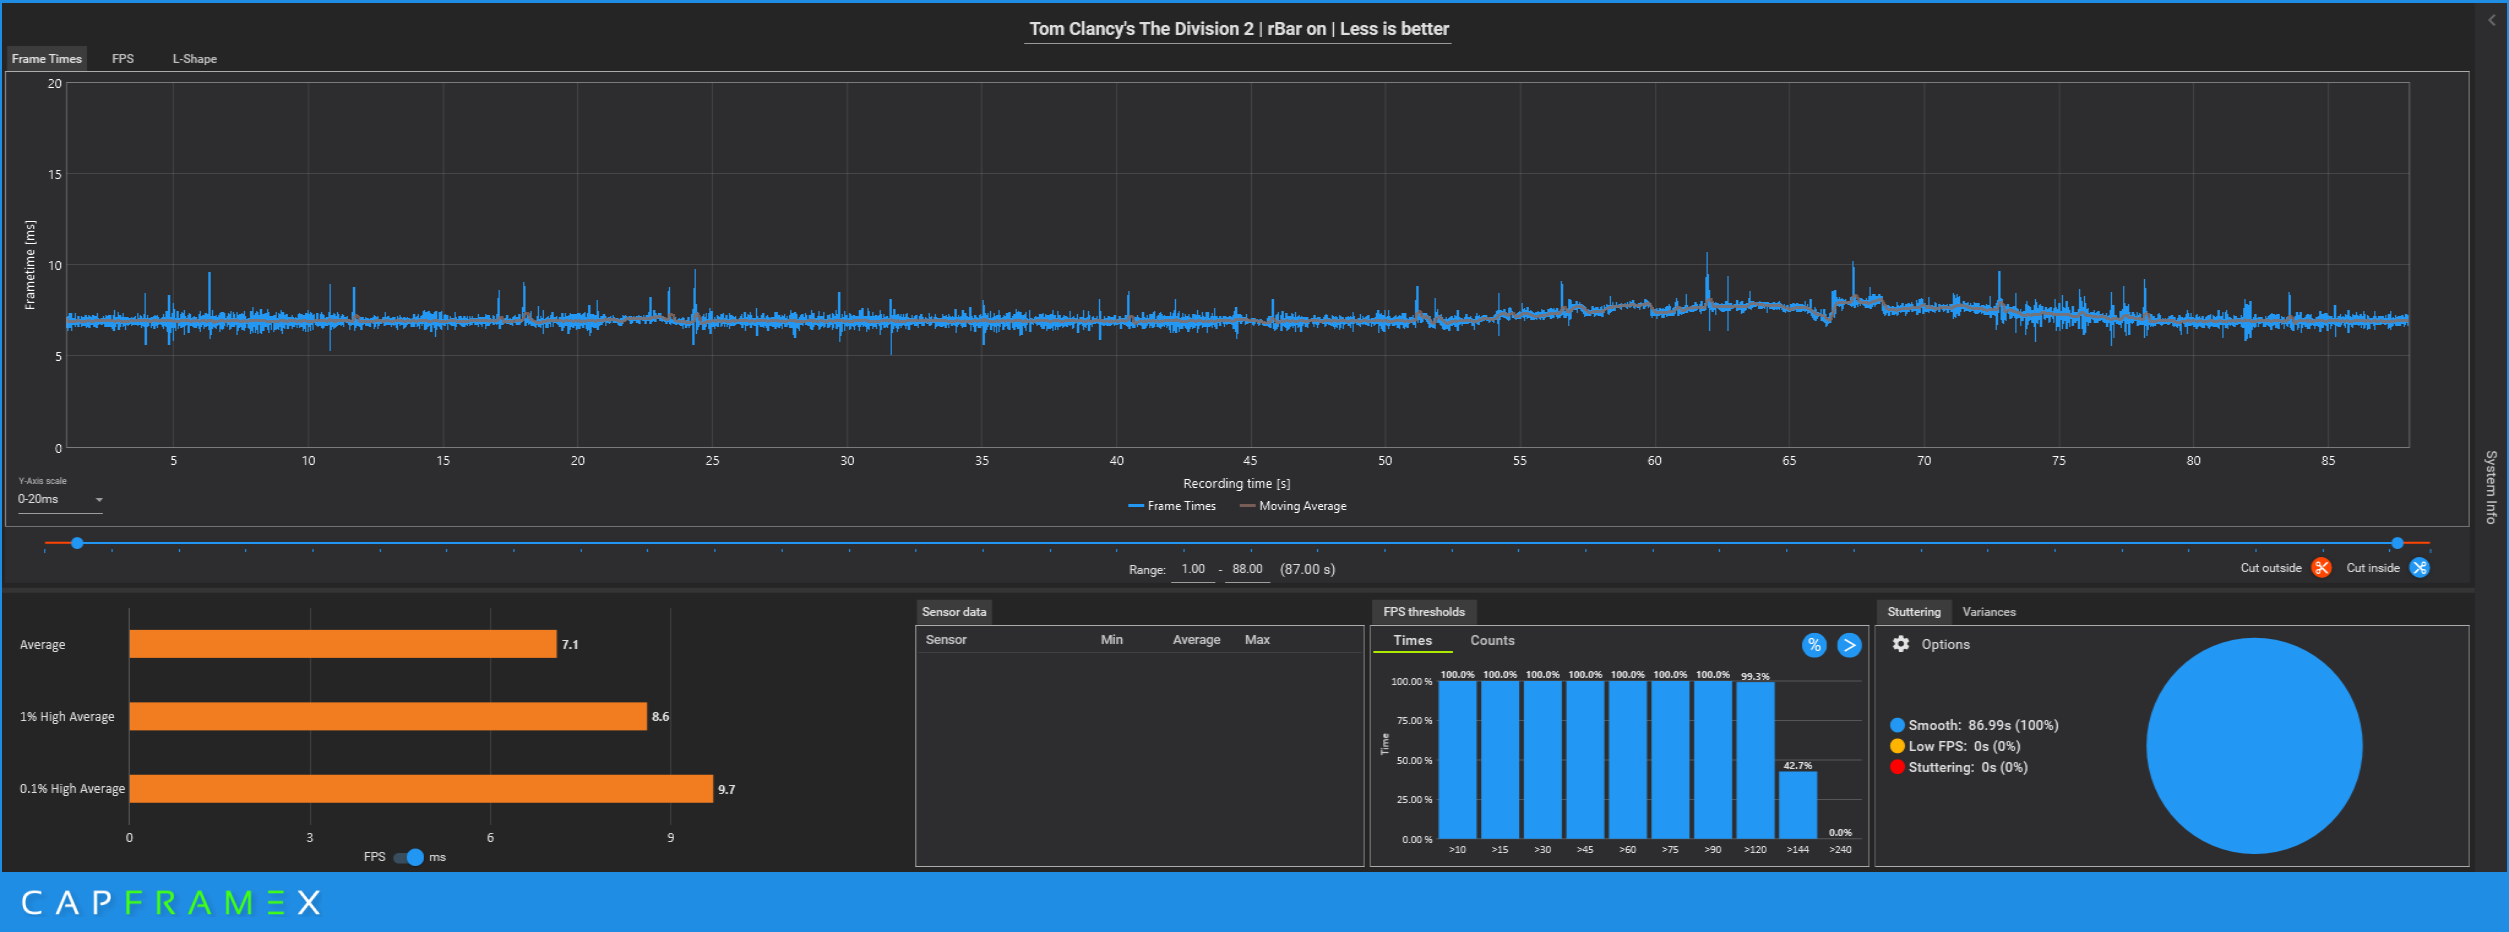Click the System Info vertical label
The width and height of the screenshot is (2509, 932).
(x=2491, y=487)
